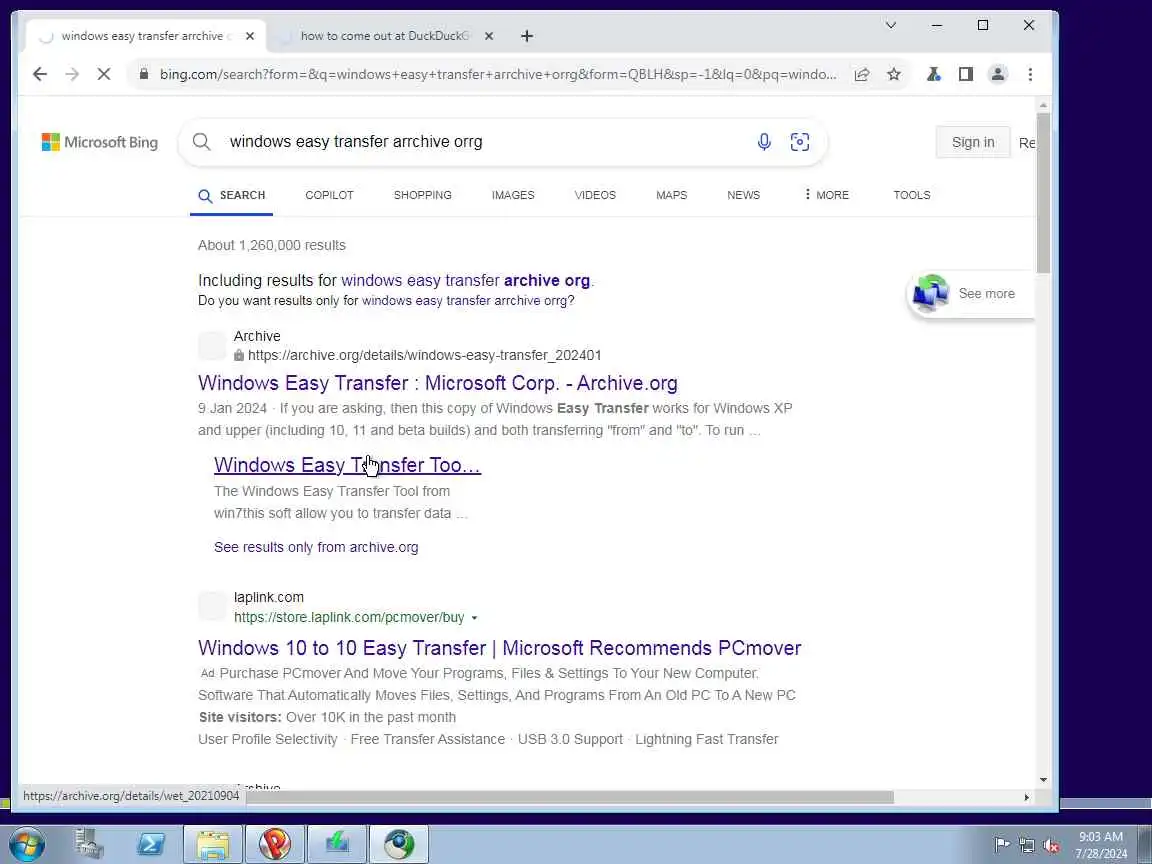Click the red P application taskbar icon

click(274, 844)
